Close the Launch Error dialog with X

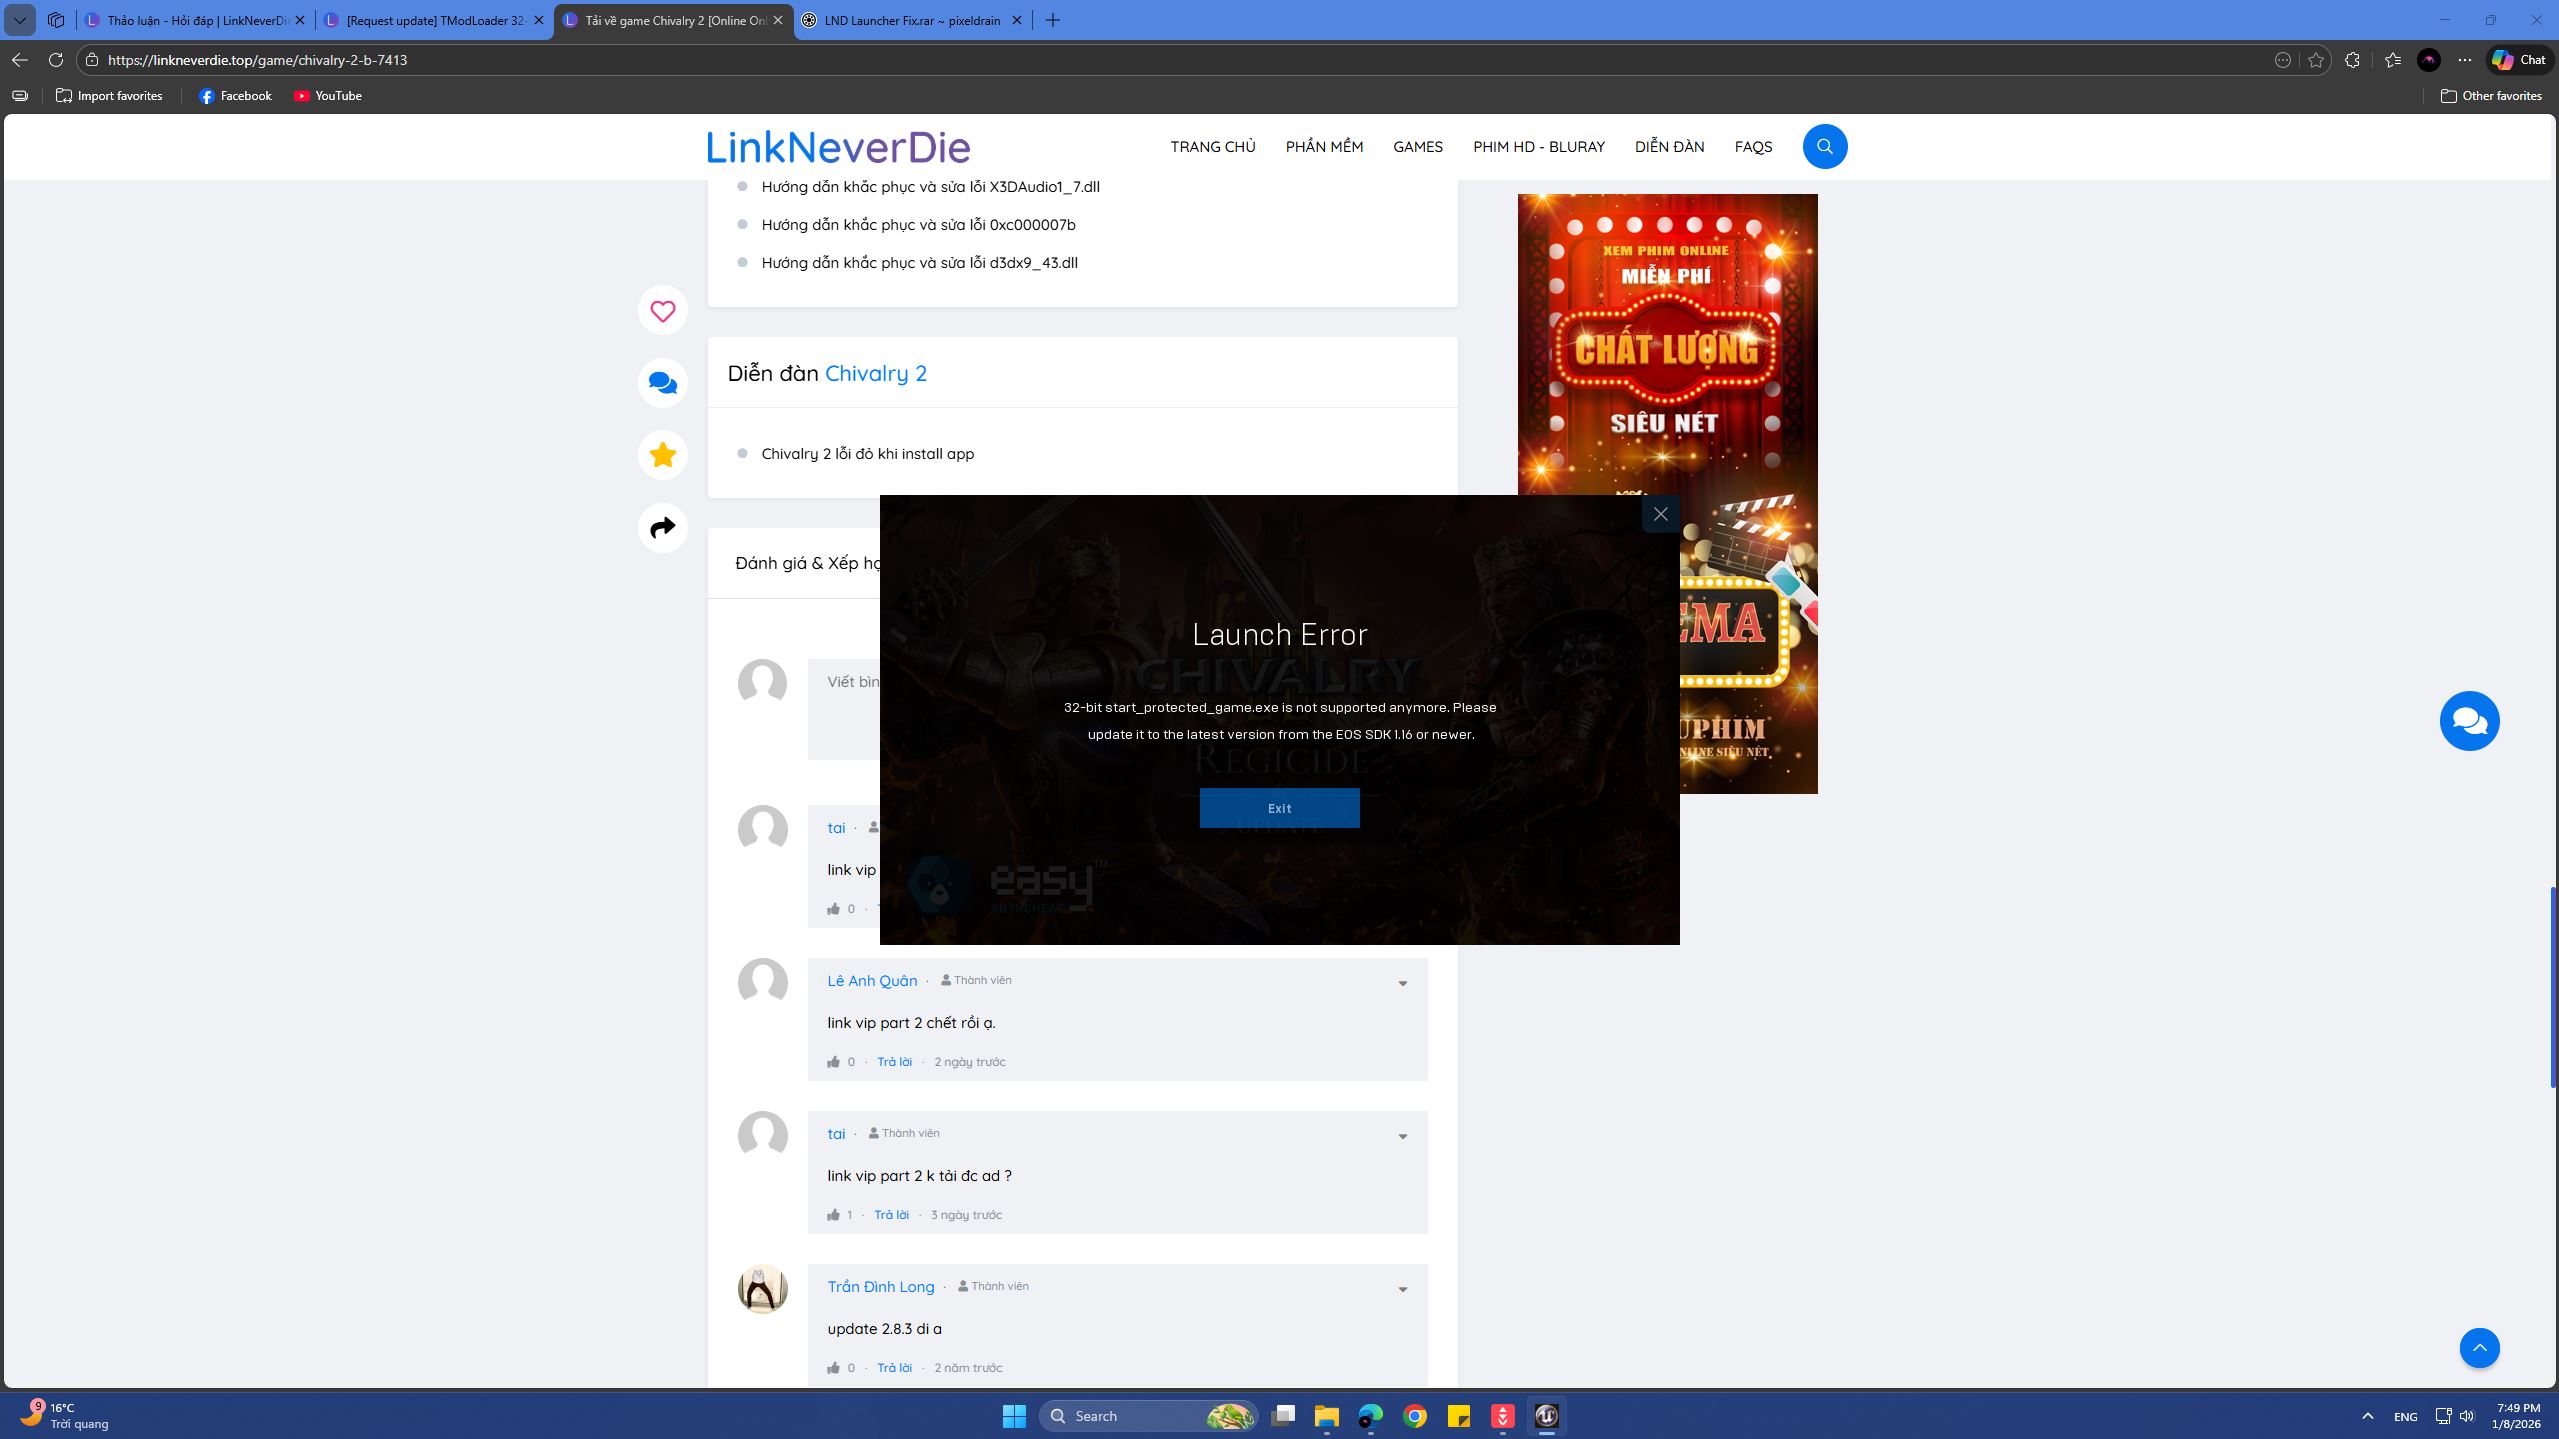(1660, 514)
